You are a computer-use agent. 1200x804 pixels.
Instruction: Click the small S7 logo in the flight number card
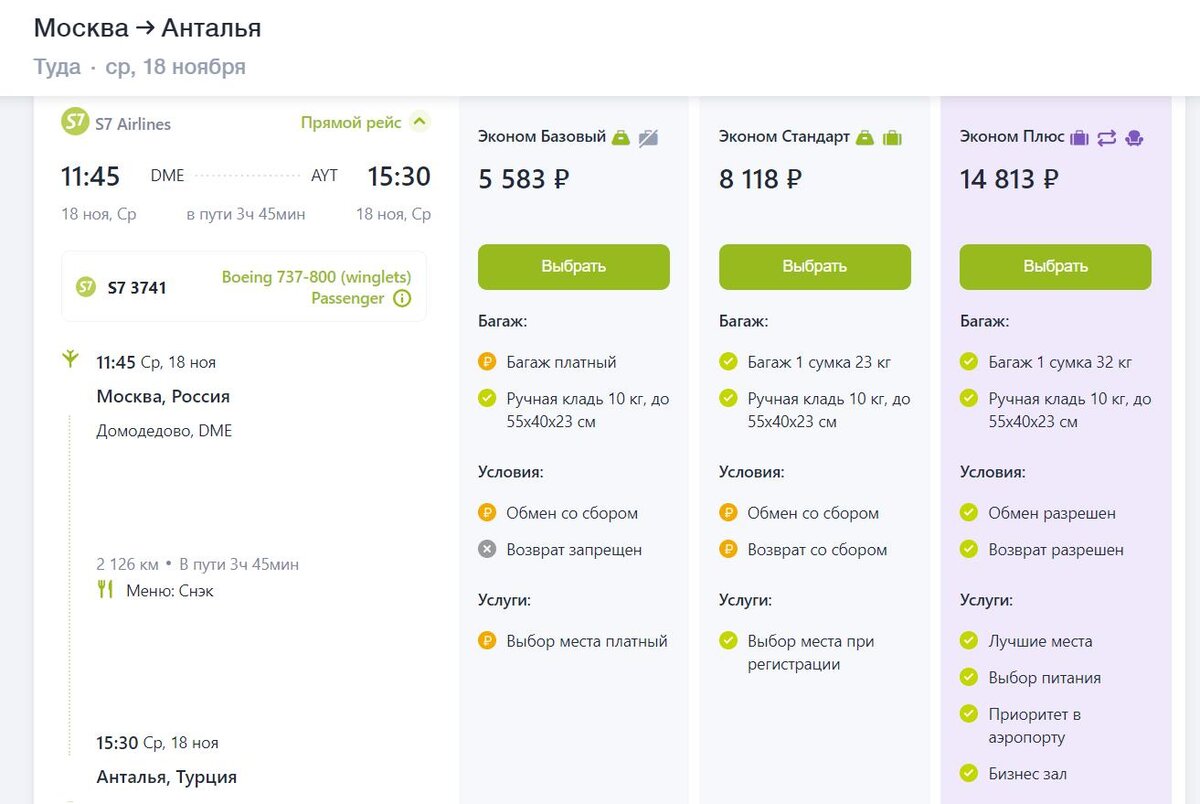87,288
